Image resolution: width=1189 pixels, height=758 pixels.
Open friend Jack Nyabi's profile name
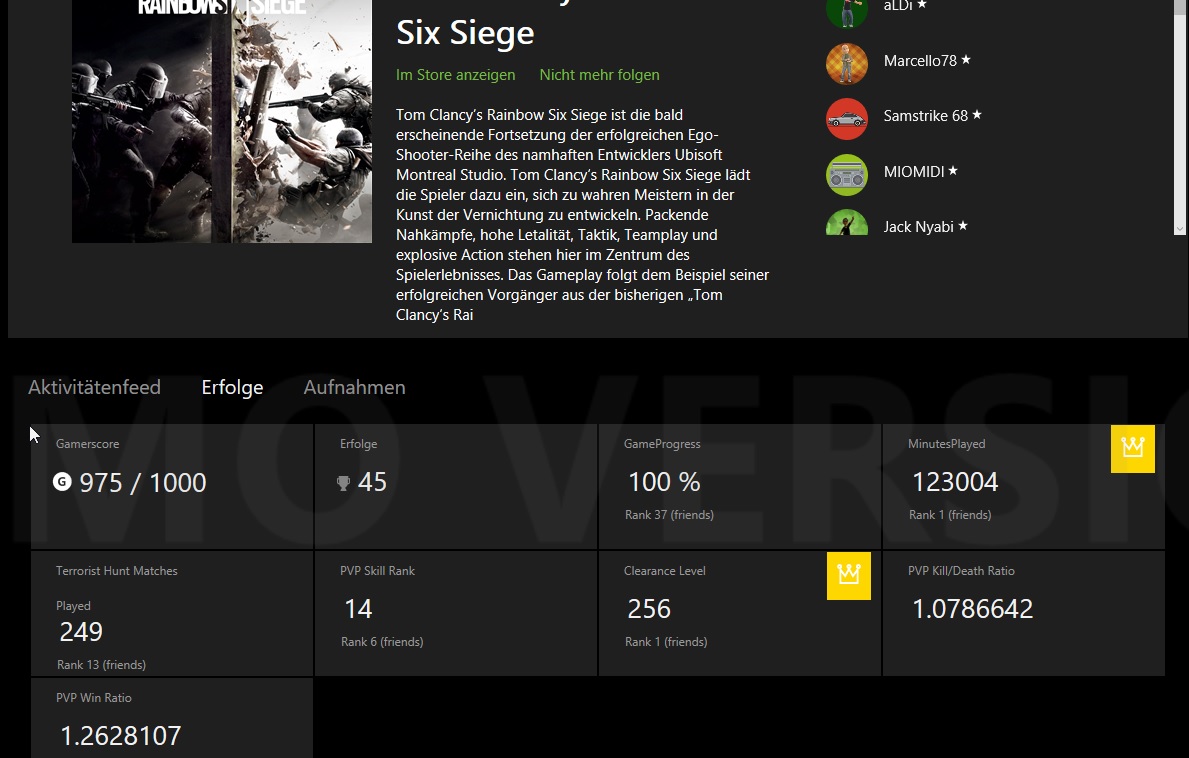click(918, 227)
